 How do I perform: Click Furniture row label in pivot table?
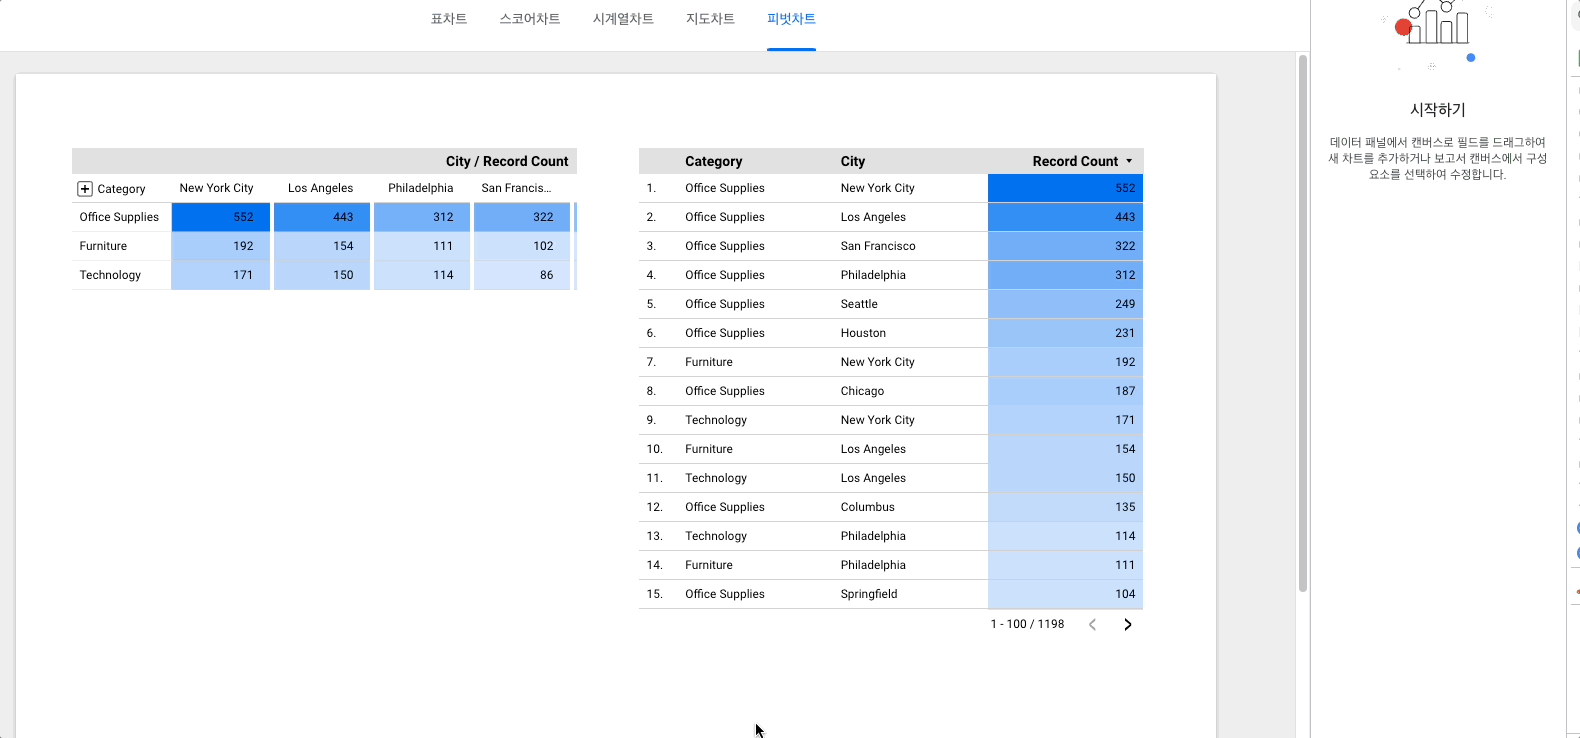pyautogui.click(x=104, y=246)
